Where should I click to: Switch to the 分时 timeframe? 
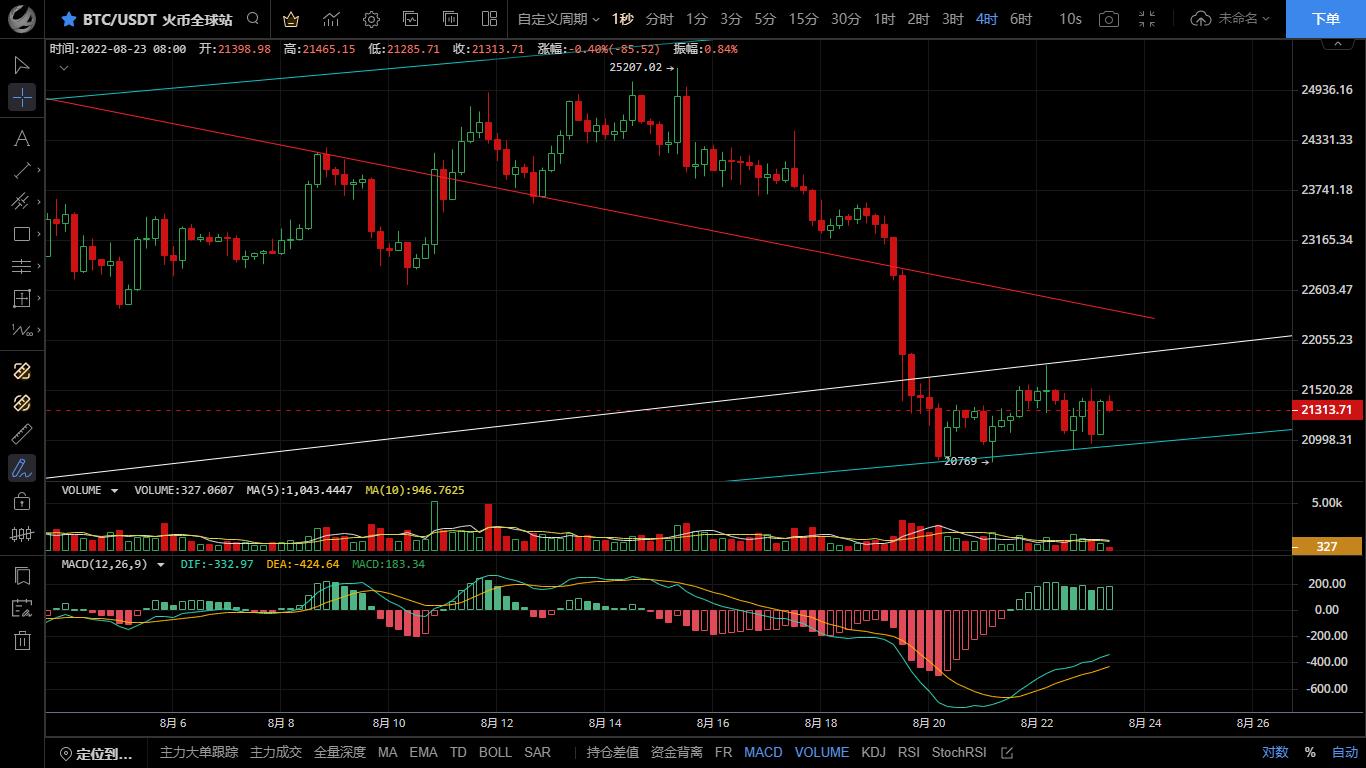[659, 19]
